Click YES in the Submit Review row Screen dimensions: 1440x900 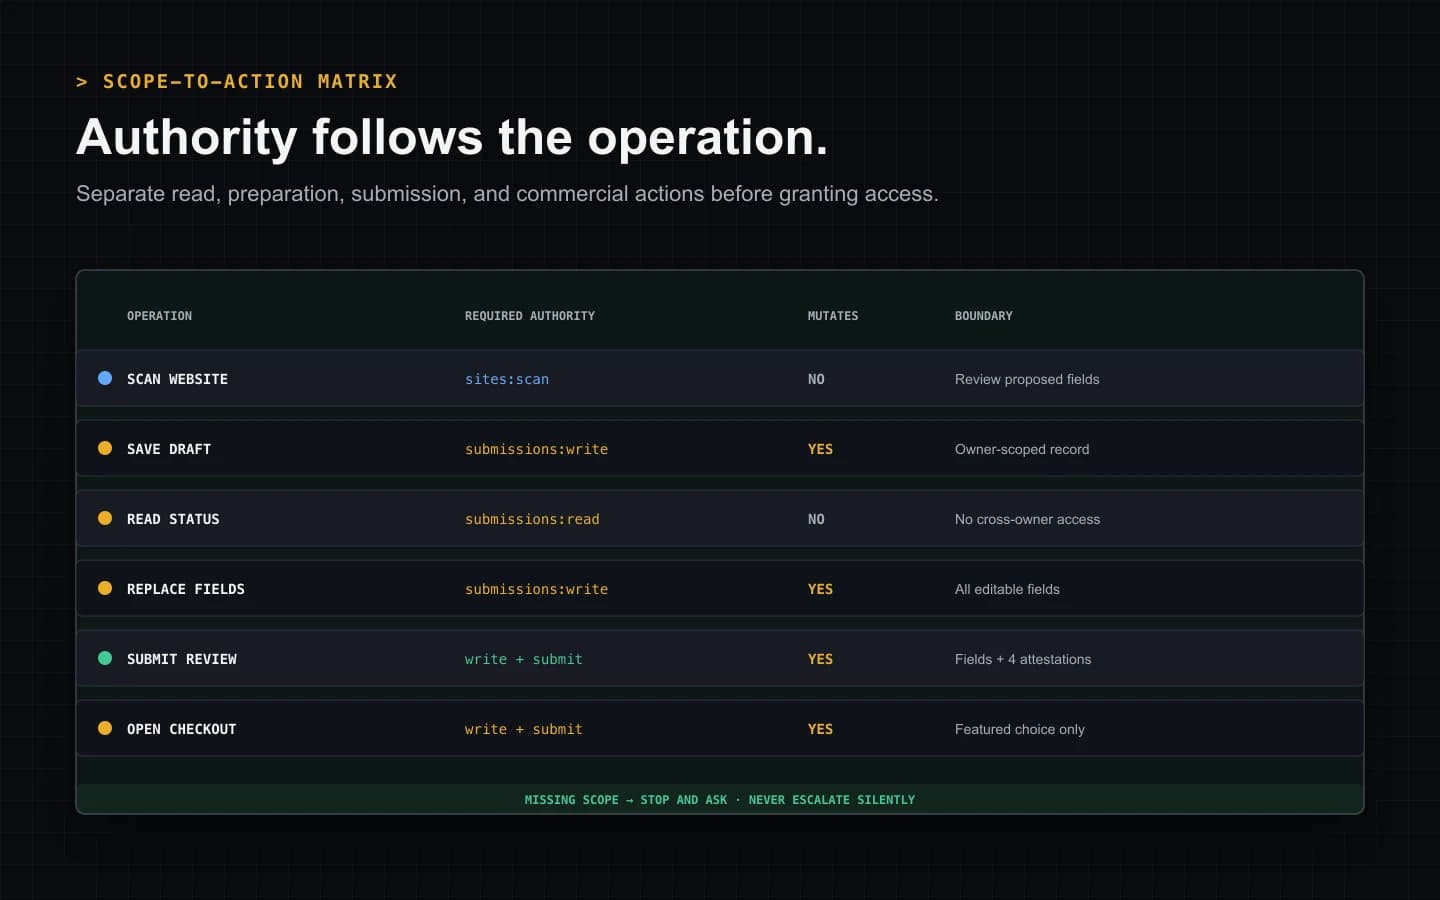820,659
